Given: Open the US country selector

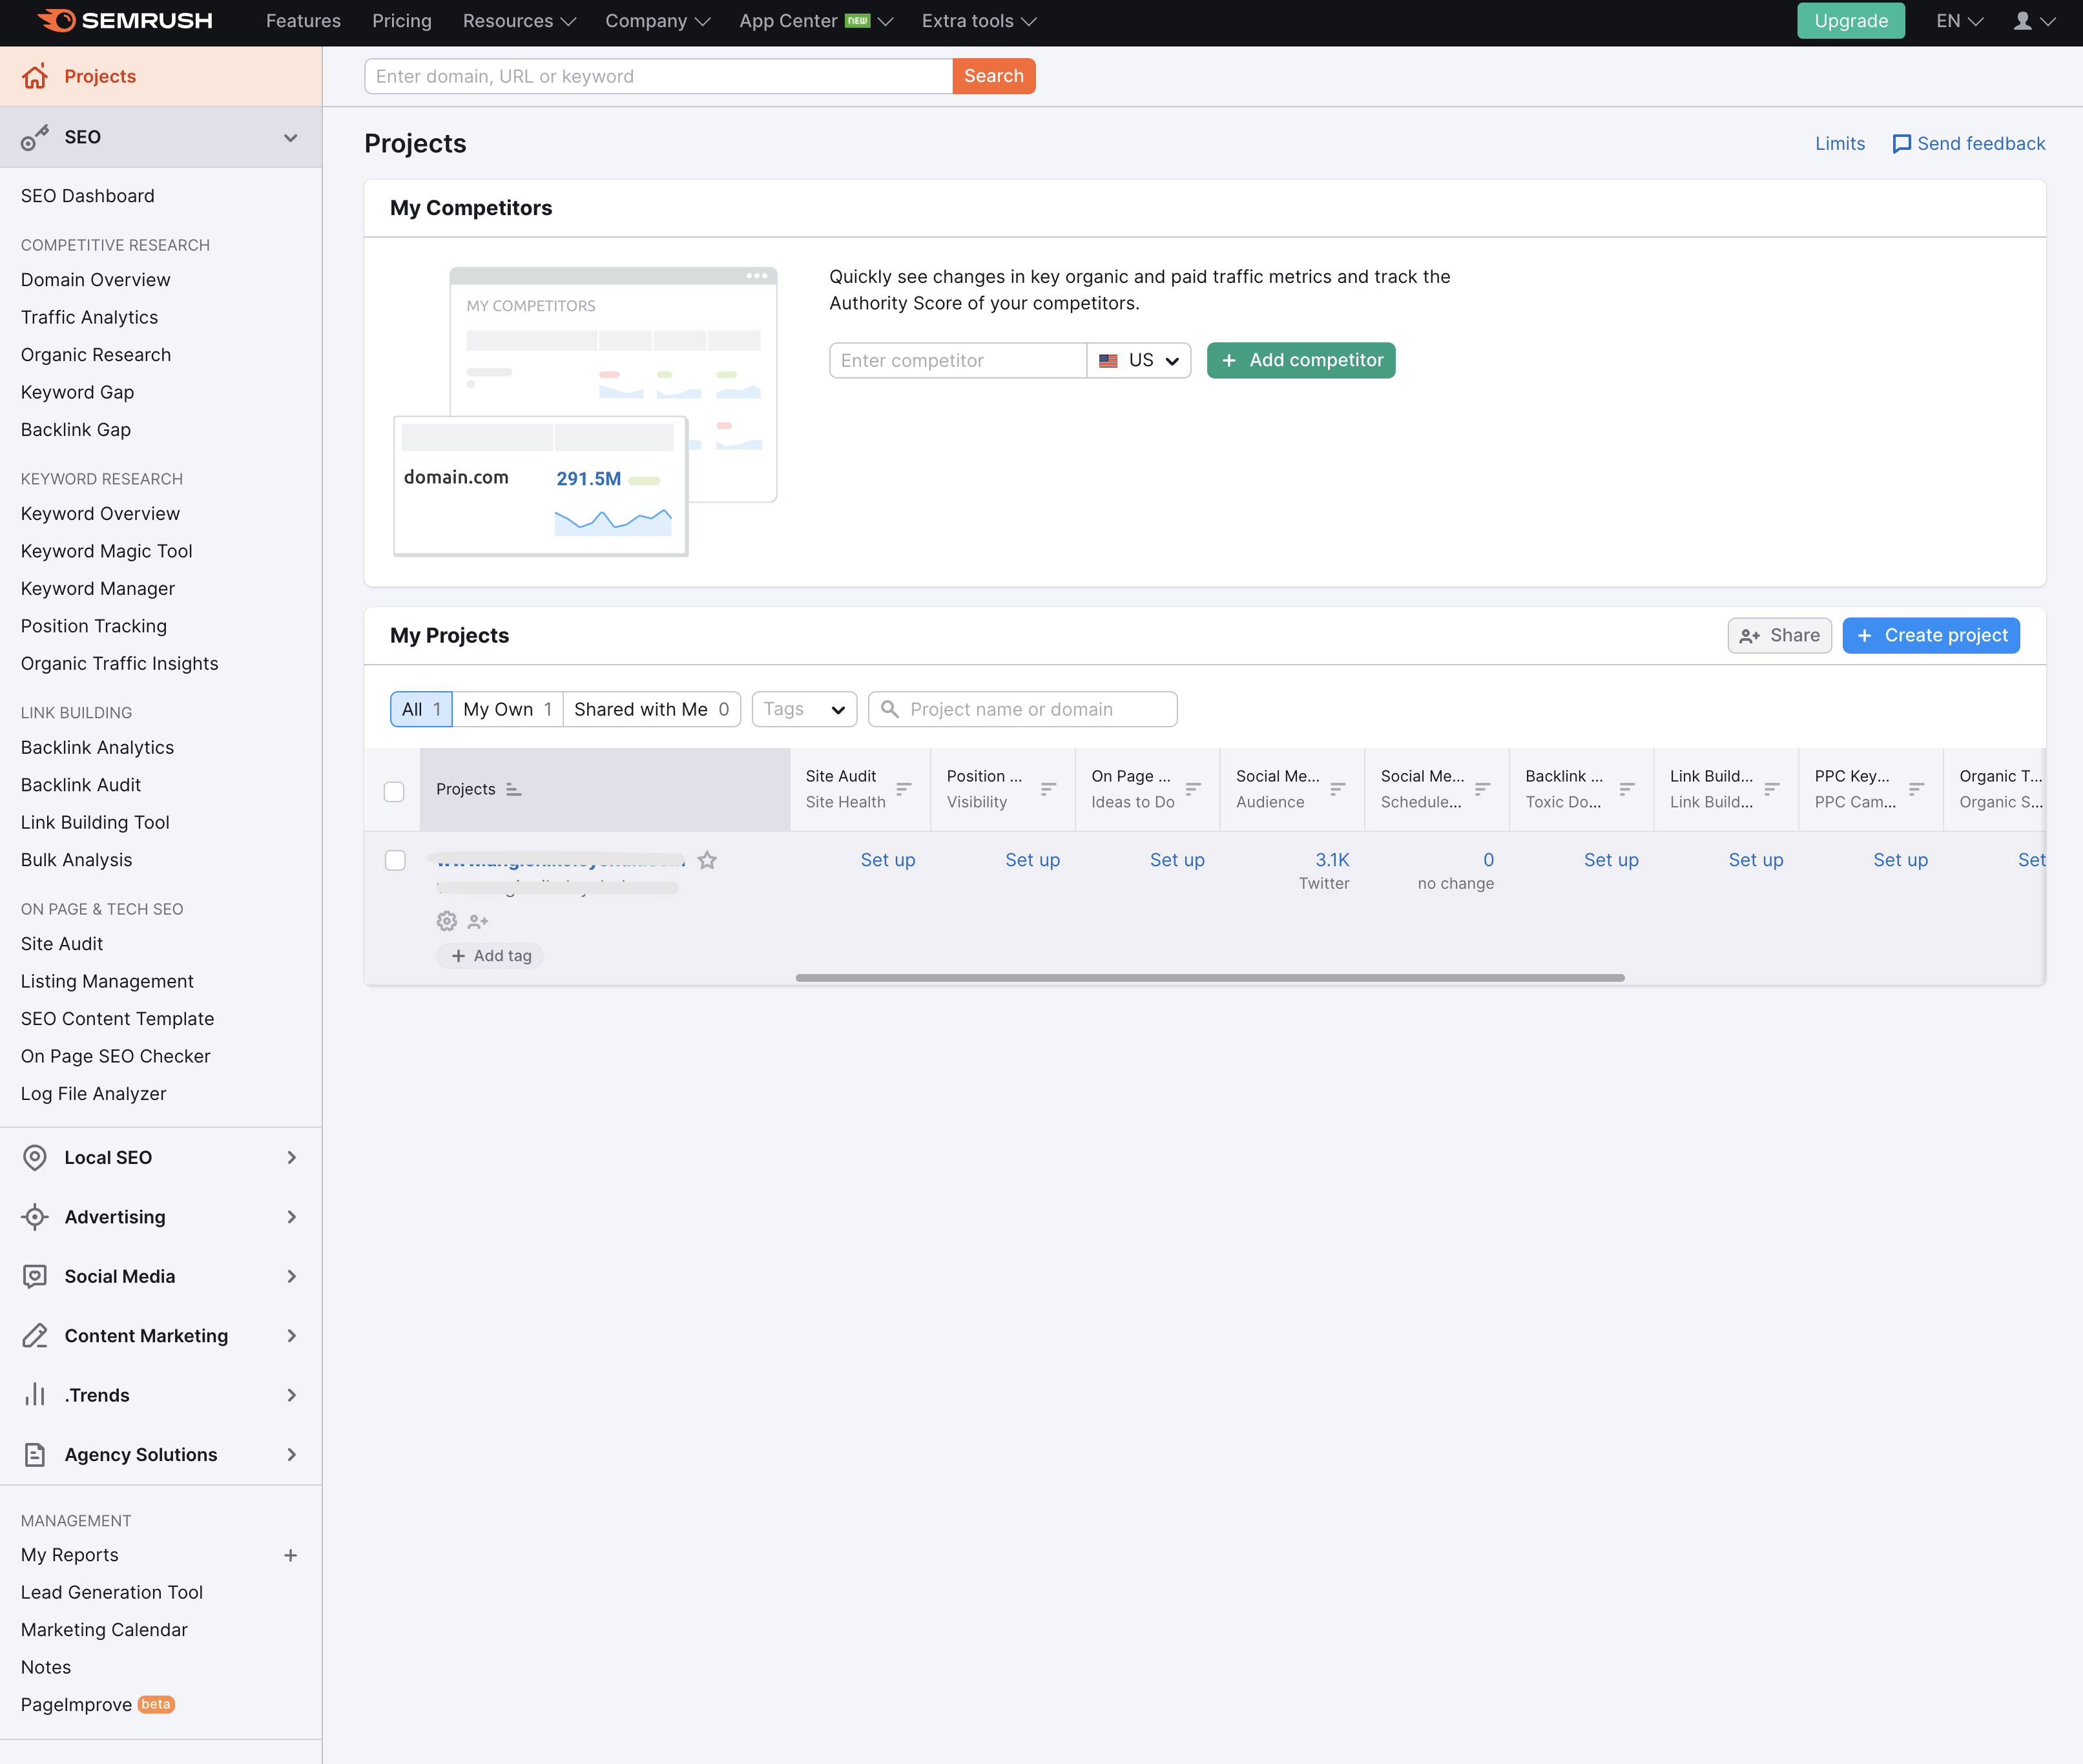Looking at the screenshot, I should [x=1139, y=360].
